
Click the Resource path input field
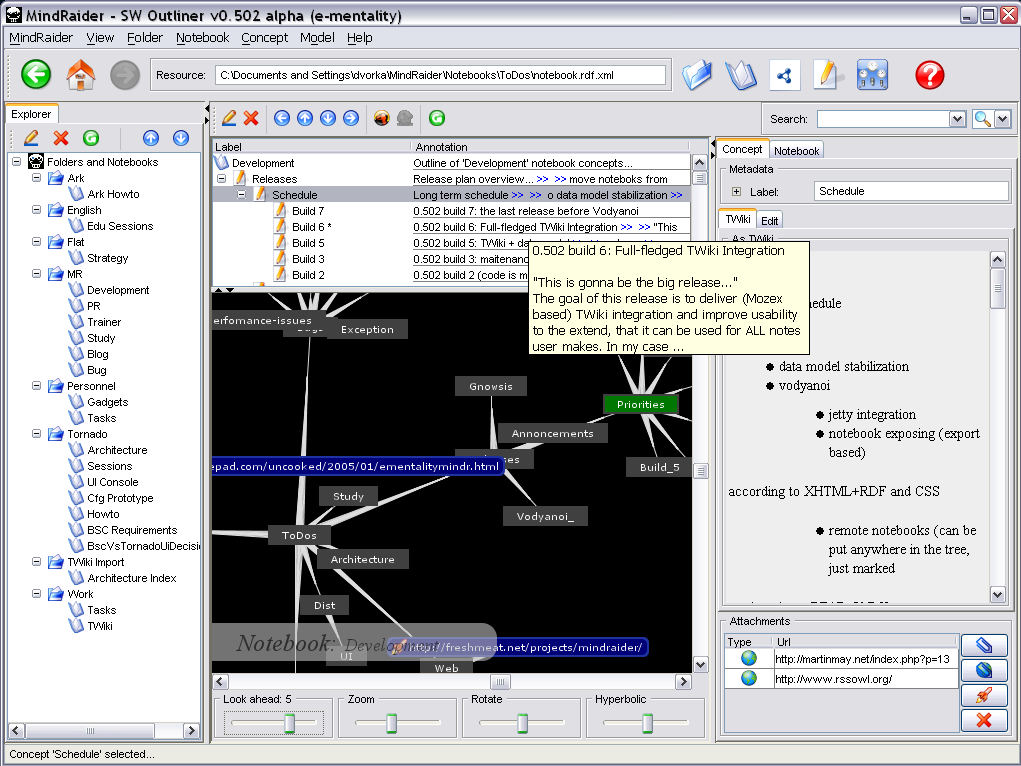click(x=439, y=75)
